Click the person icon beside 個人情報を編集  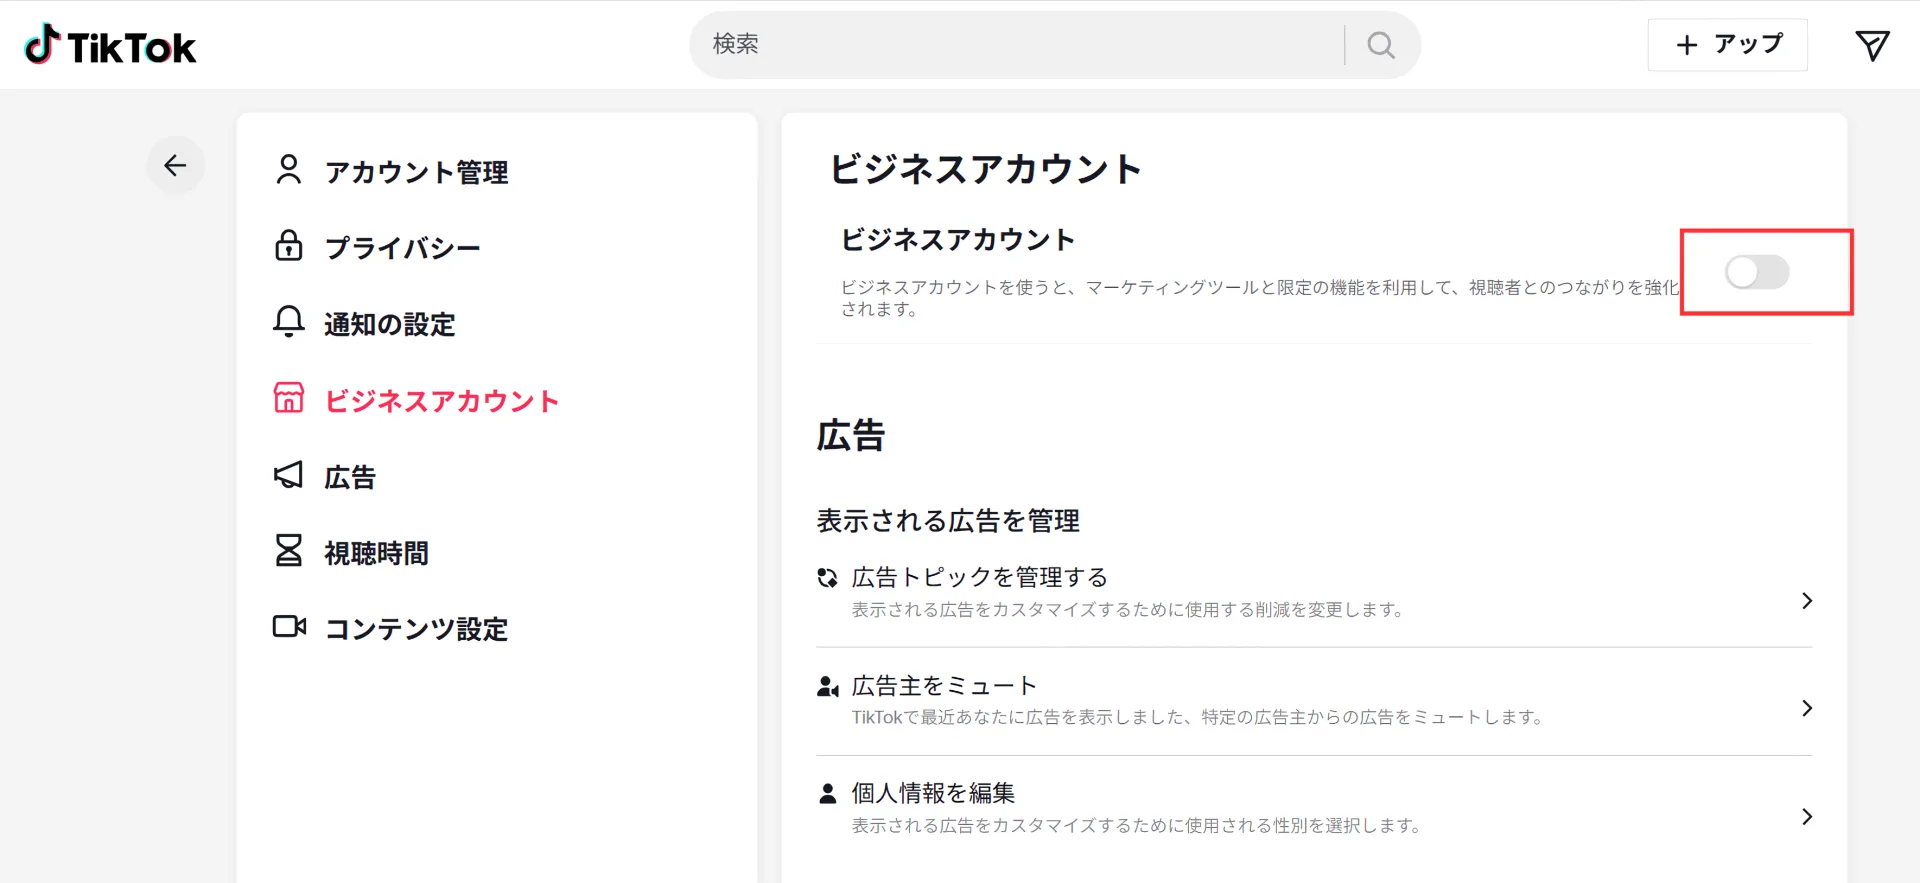(827, 794)
